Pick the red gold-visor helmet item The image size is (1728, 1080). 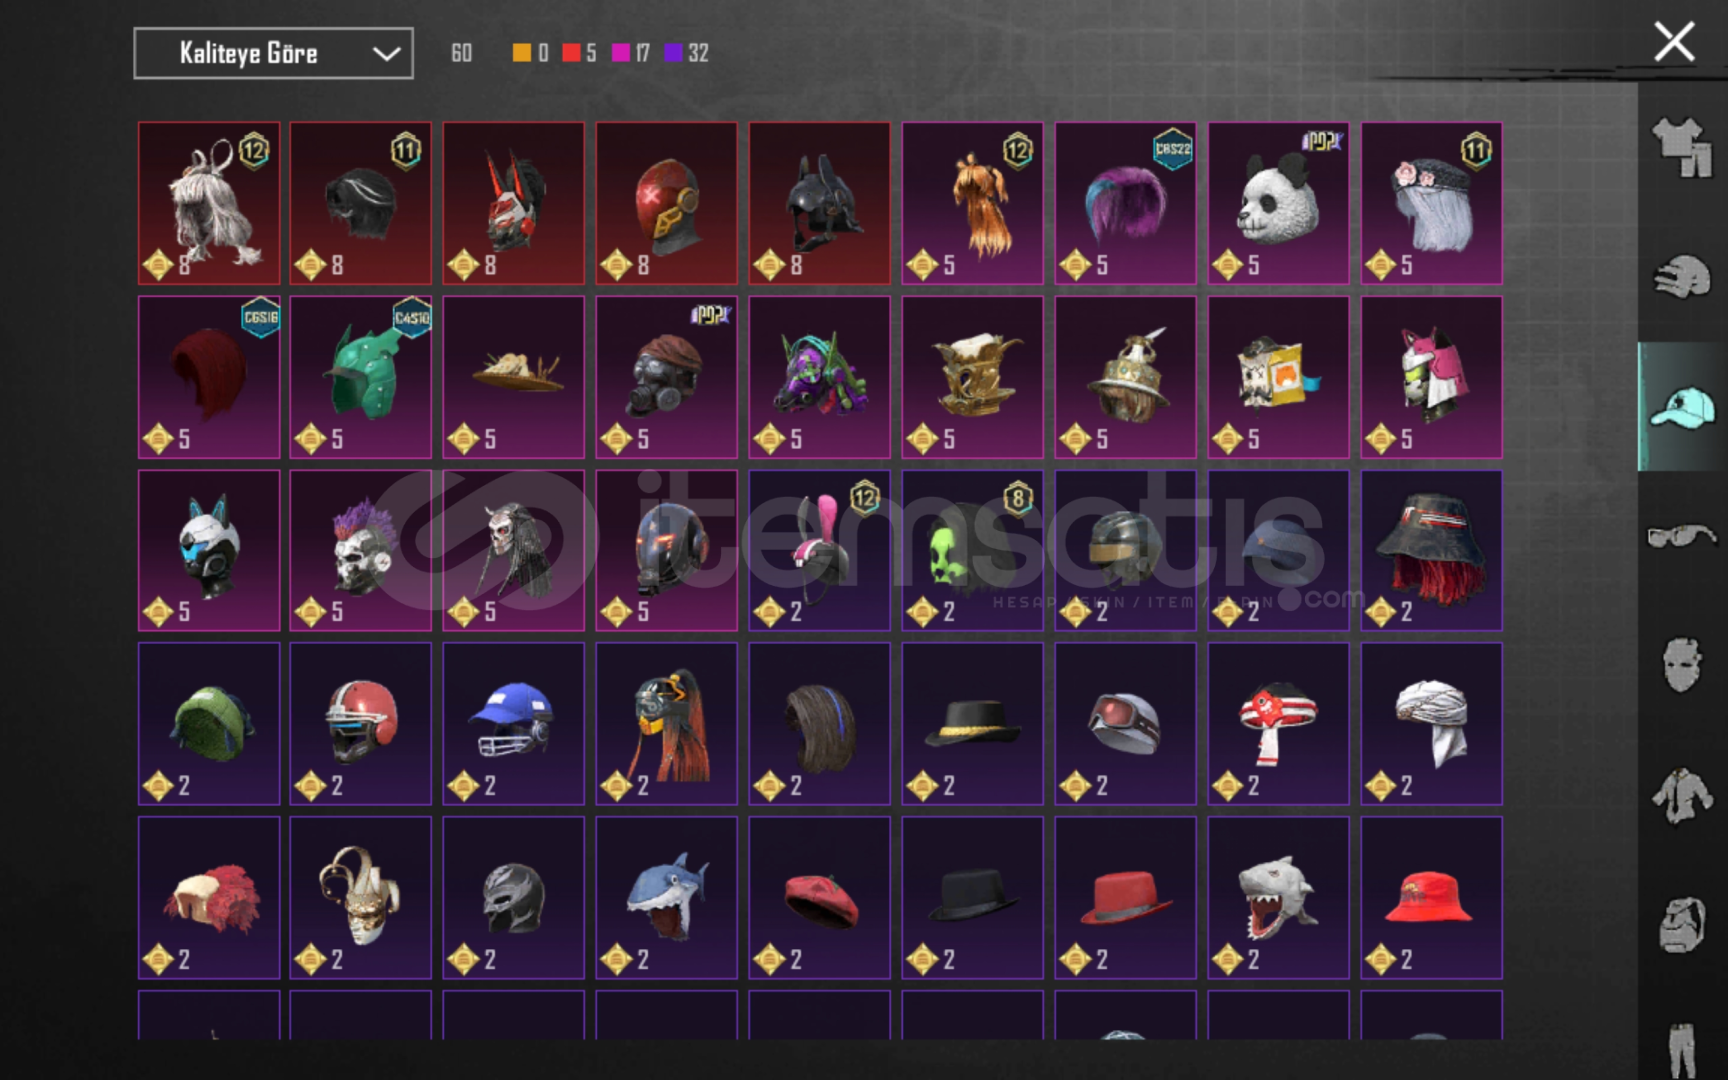pyautogui.click(x=666, y=203)
